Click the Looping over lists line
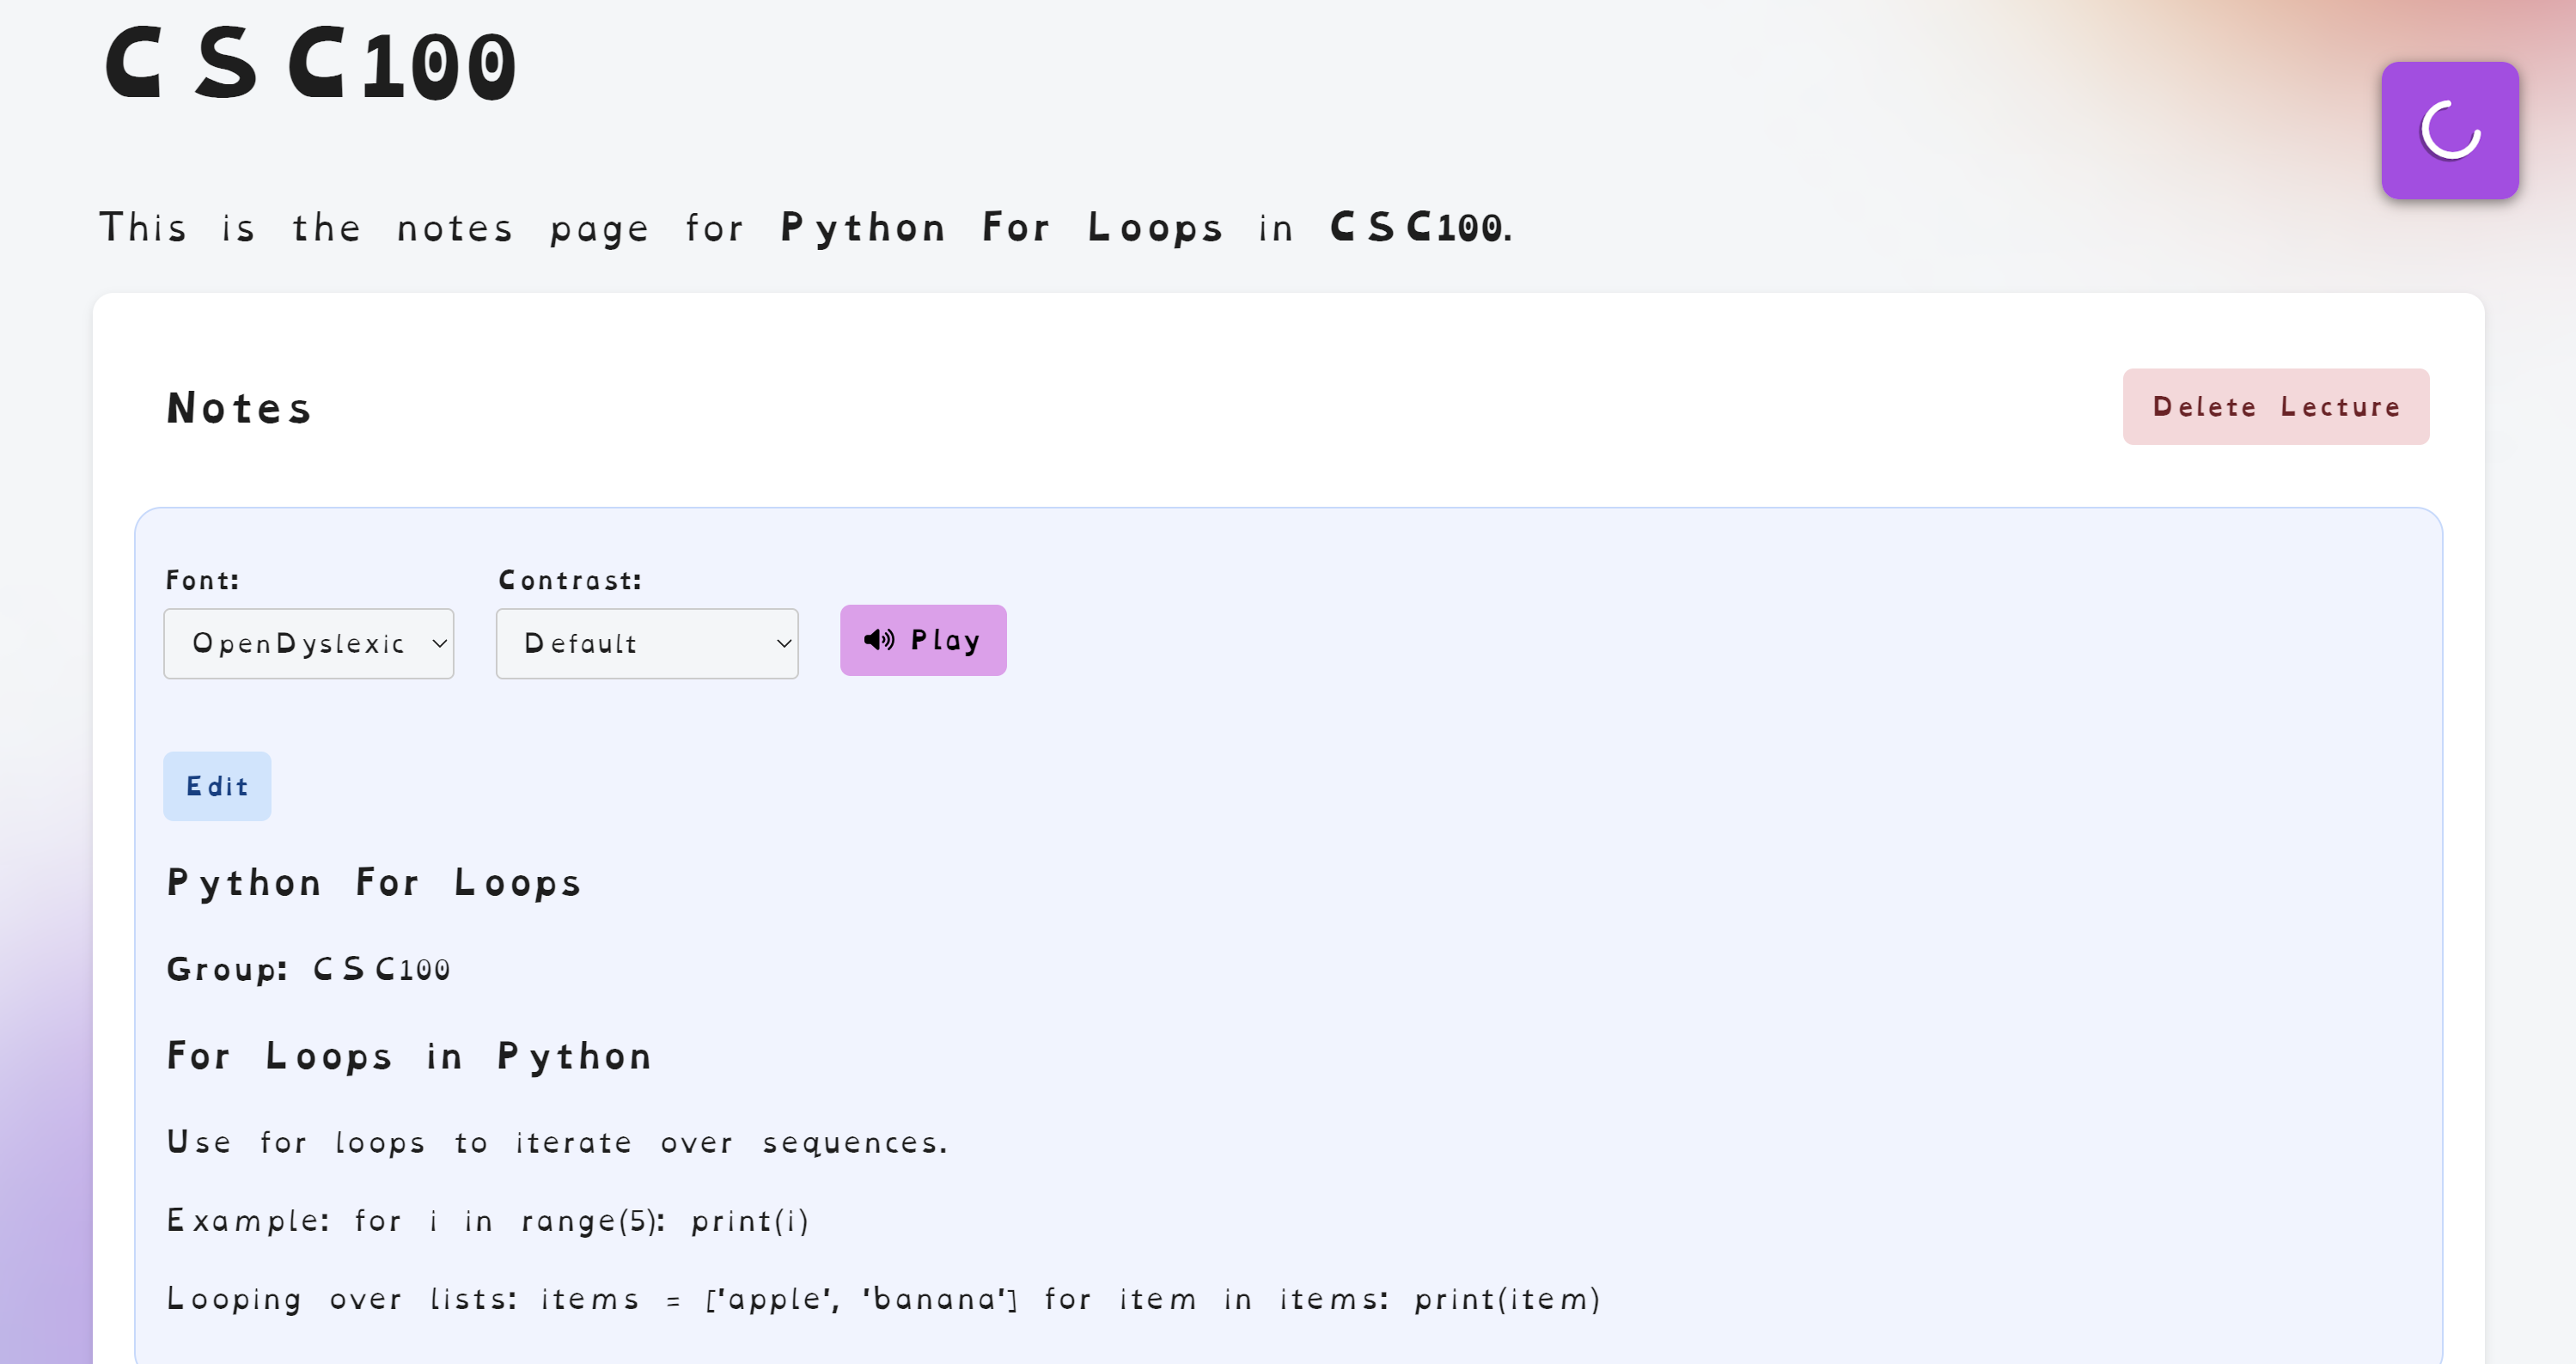This screenshot has height=1364, width=2576. tap(883, 1299)
